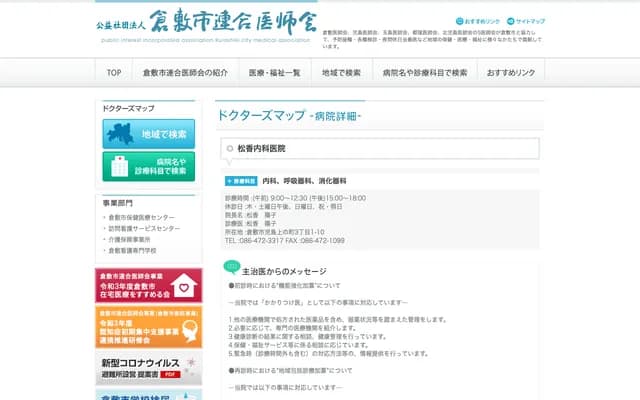The width and height of the screenshot is (640, 400).
Task: Click the green speech bubble message icon
Action: coord(232,267)
